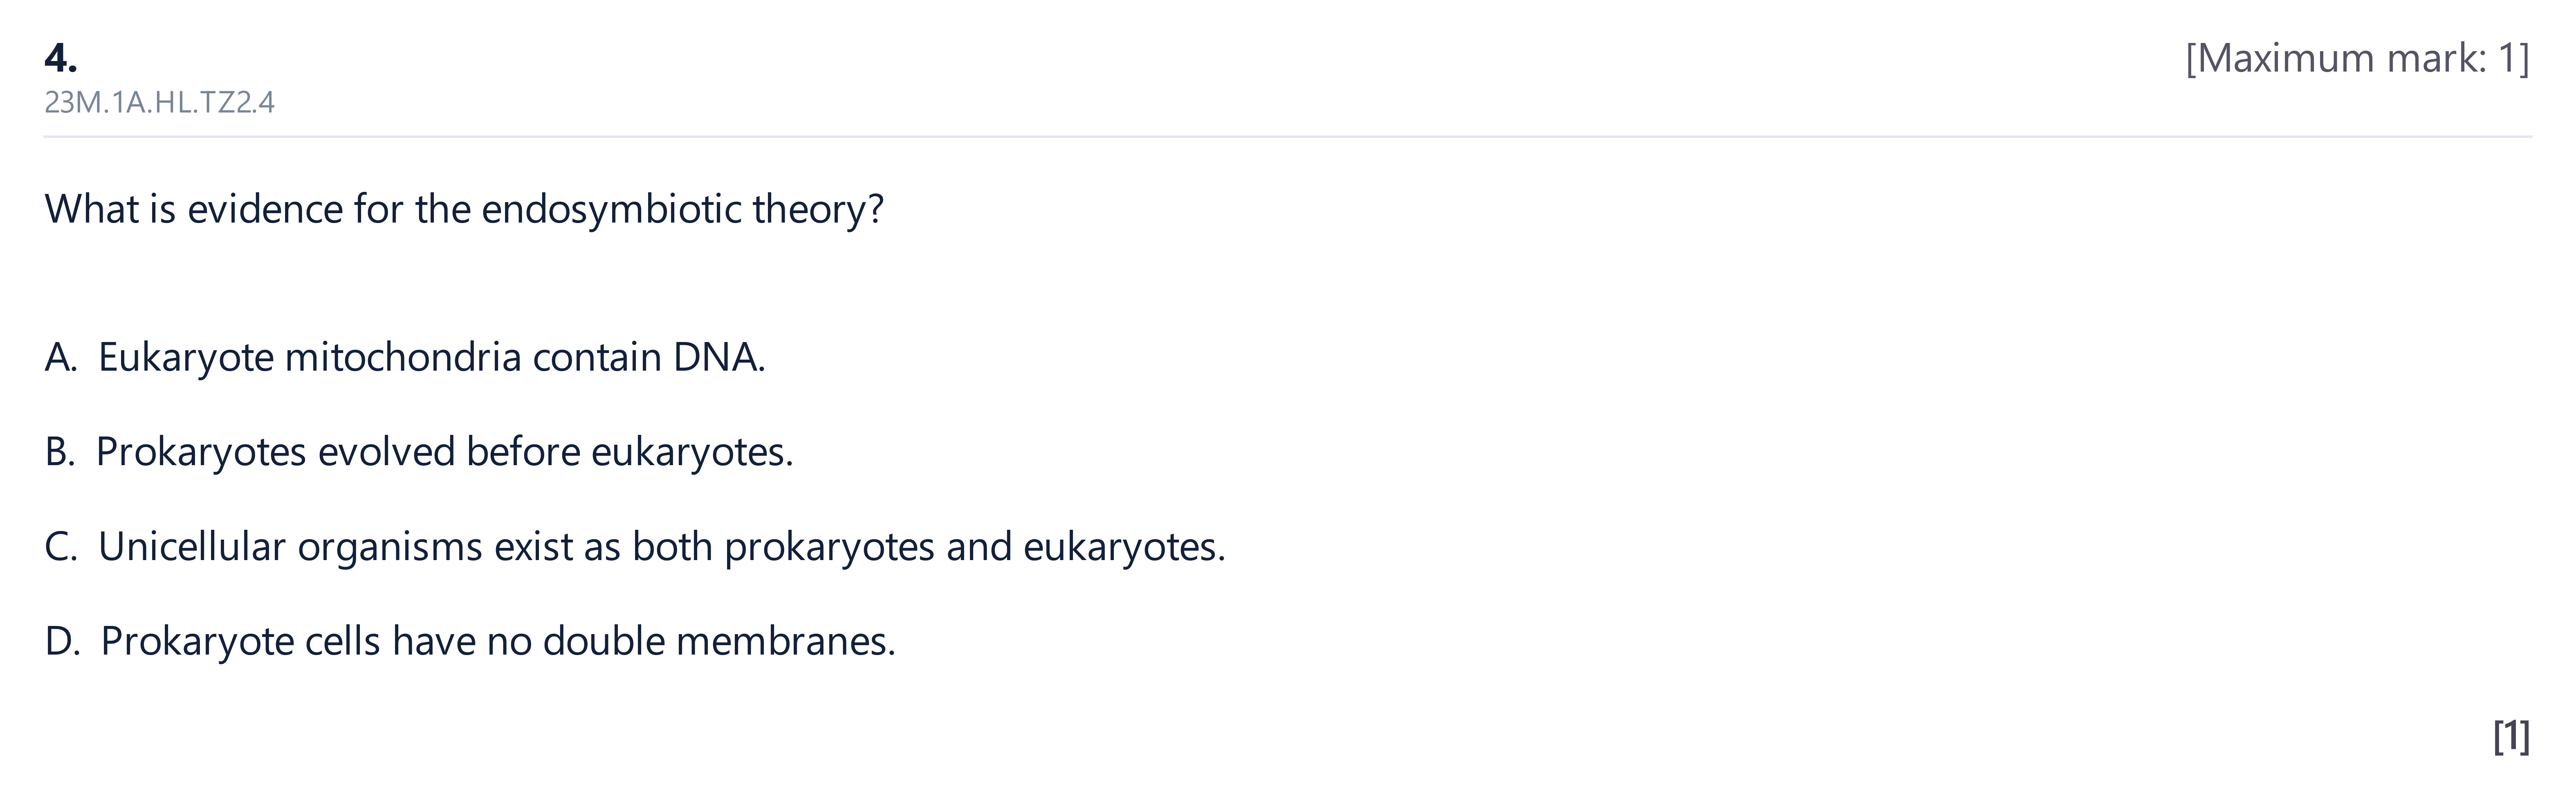Click the word "evidence" in the question

click(265, 209)
